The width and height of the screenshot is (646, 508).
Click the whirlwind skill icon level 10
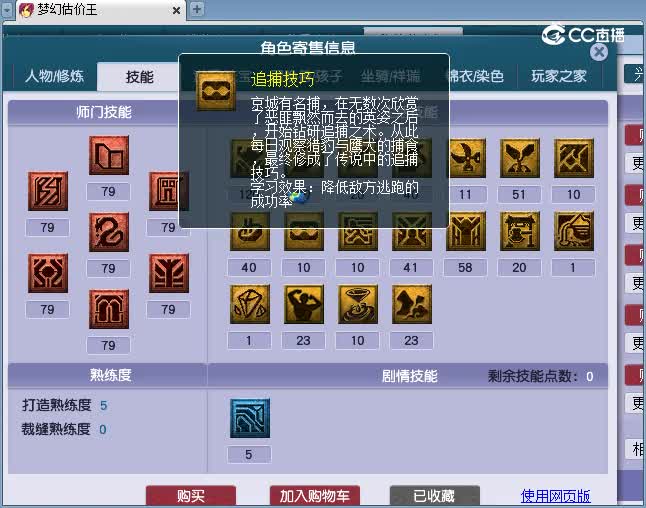point(358,304)
